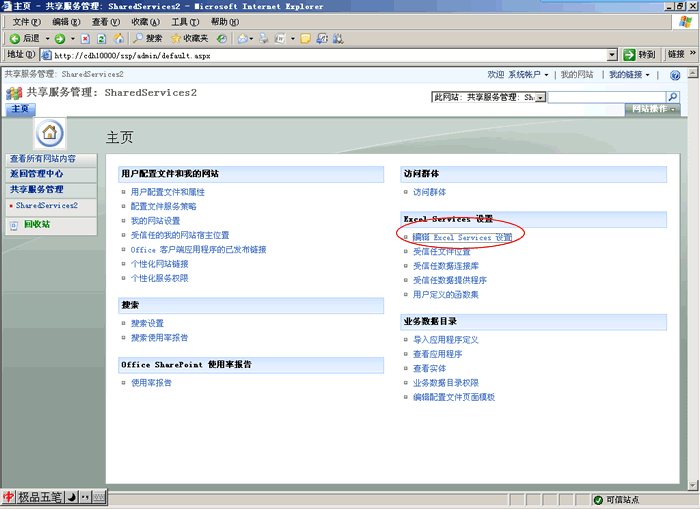Click the 查看所有网站内容 sidebar link
700x509 pixels.
coord(43,159)
